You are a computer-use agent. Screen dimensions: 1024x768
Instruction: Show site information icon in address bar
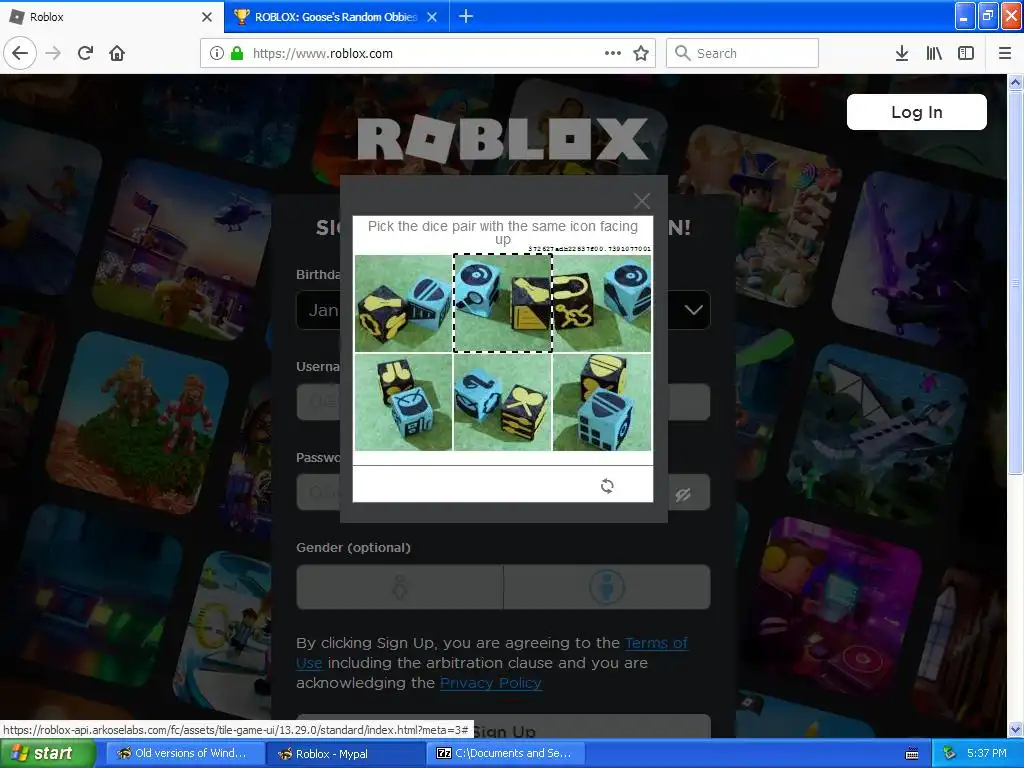click(x=217, y=53)
